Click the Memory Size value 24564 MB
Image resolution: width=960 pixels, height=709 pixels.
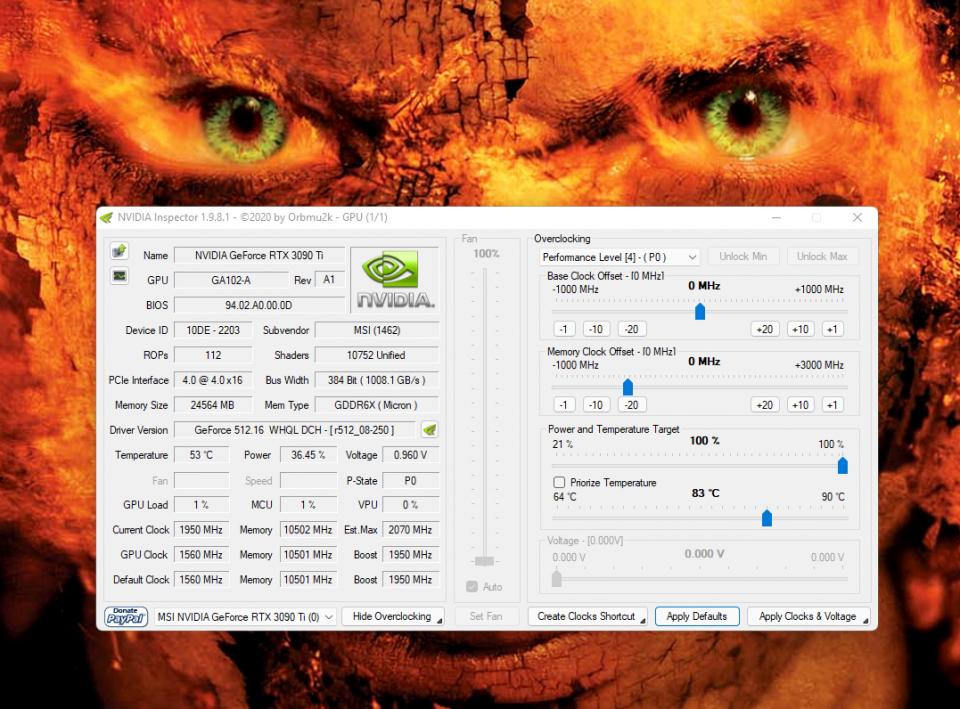coord(213,405)
